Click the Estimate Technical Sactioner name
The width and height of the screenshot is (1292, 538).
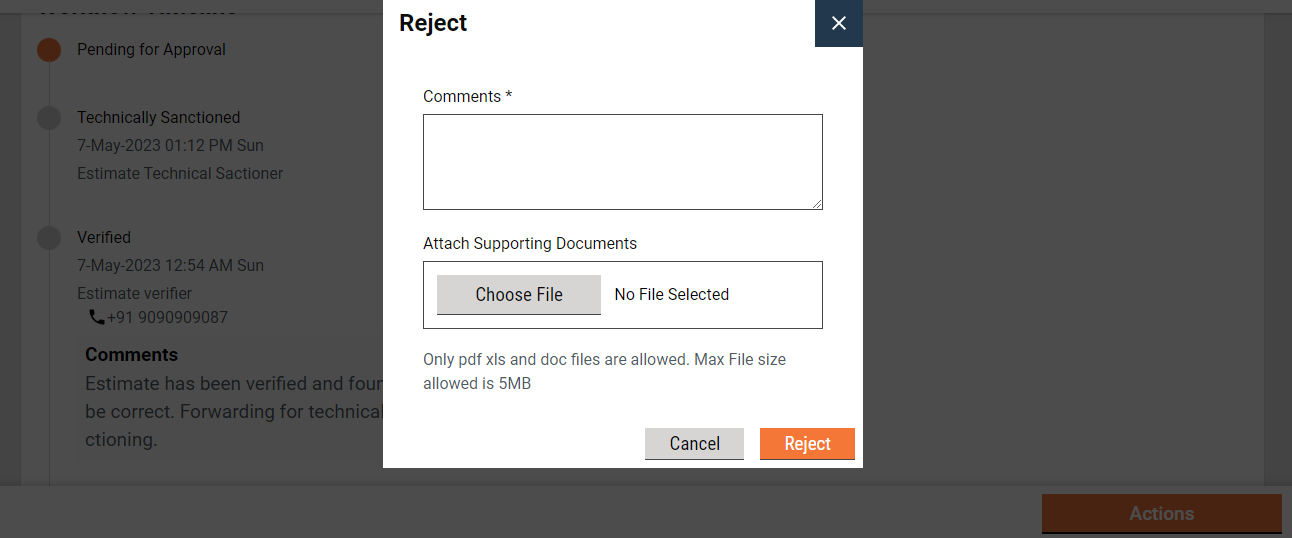180,174
